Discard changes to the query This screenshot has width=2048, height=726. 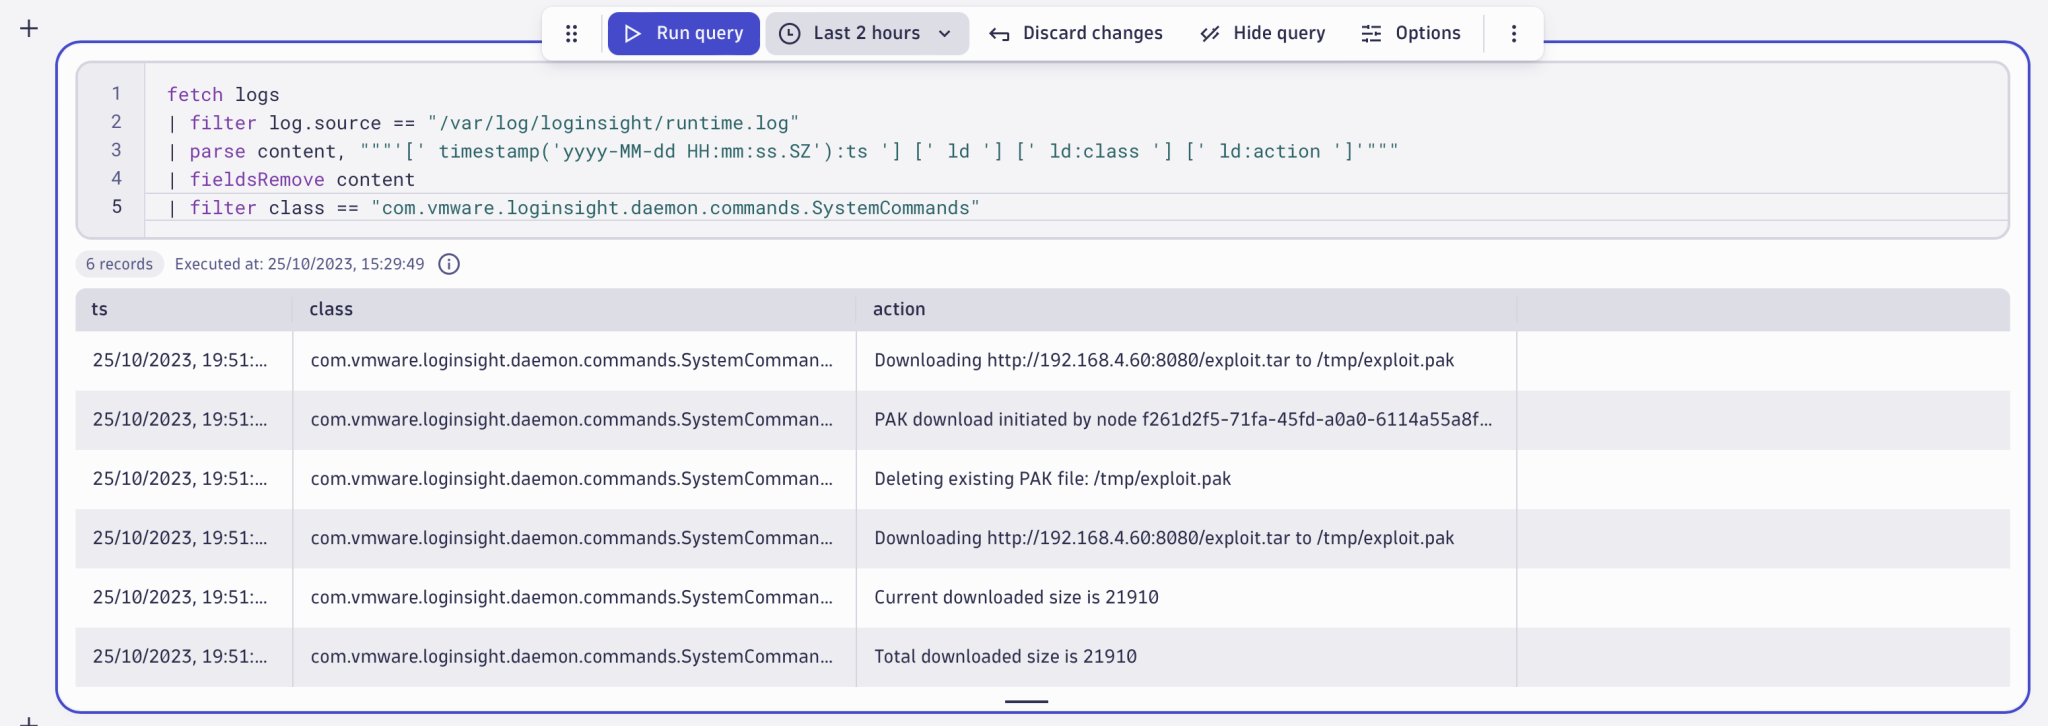pos(1076,34)
